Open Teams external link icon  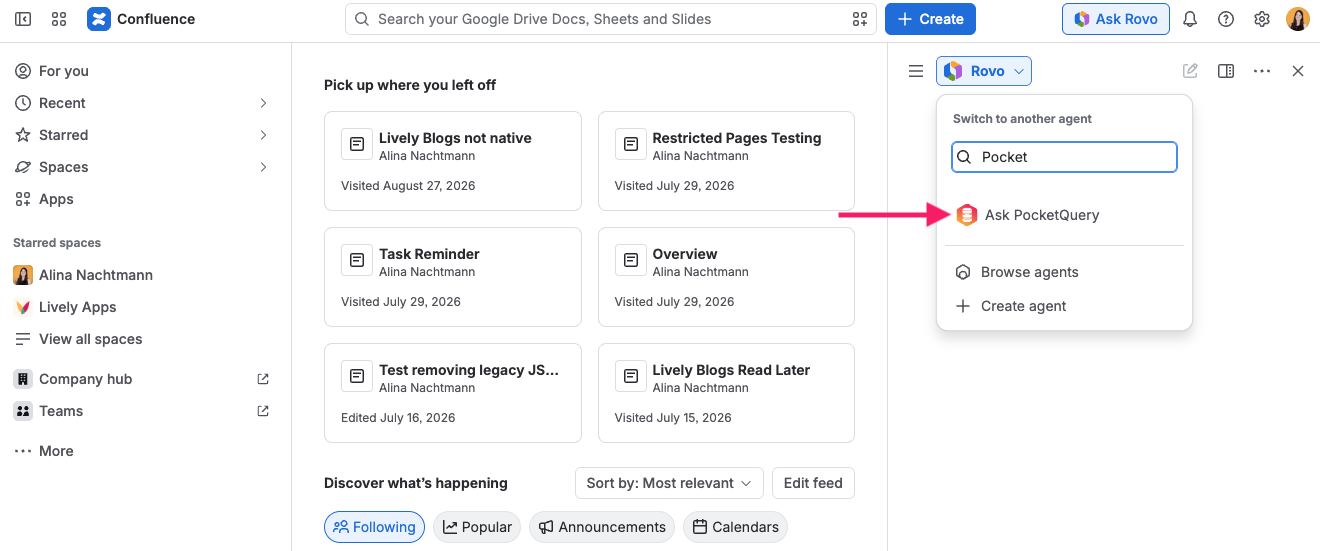pyautogui.click(x=263, y=411)
